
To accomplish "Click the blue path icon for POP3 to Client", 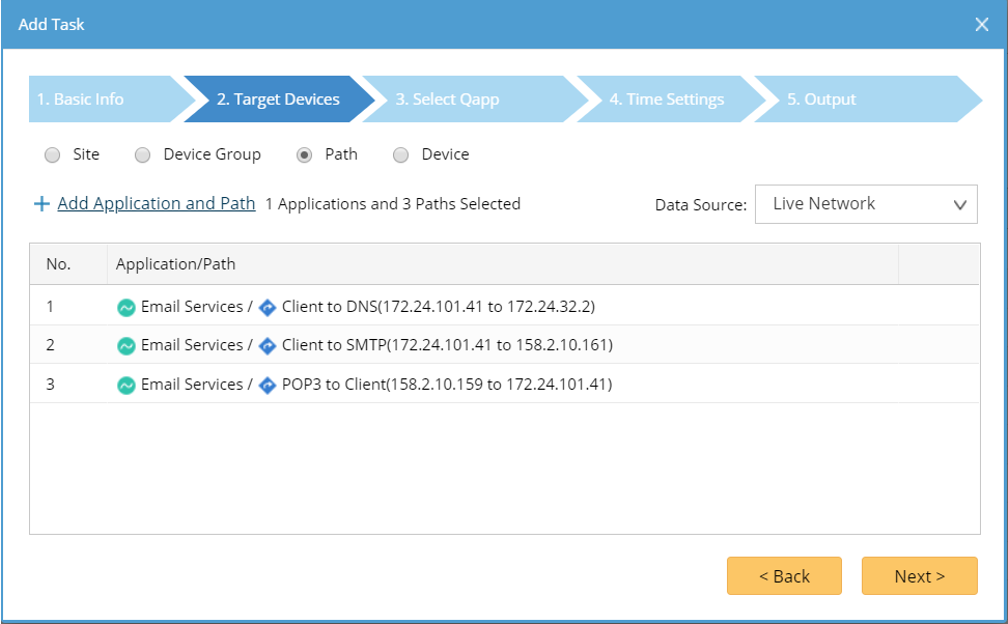I will pos(267,385).
